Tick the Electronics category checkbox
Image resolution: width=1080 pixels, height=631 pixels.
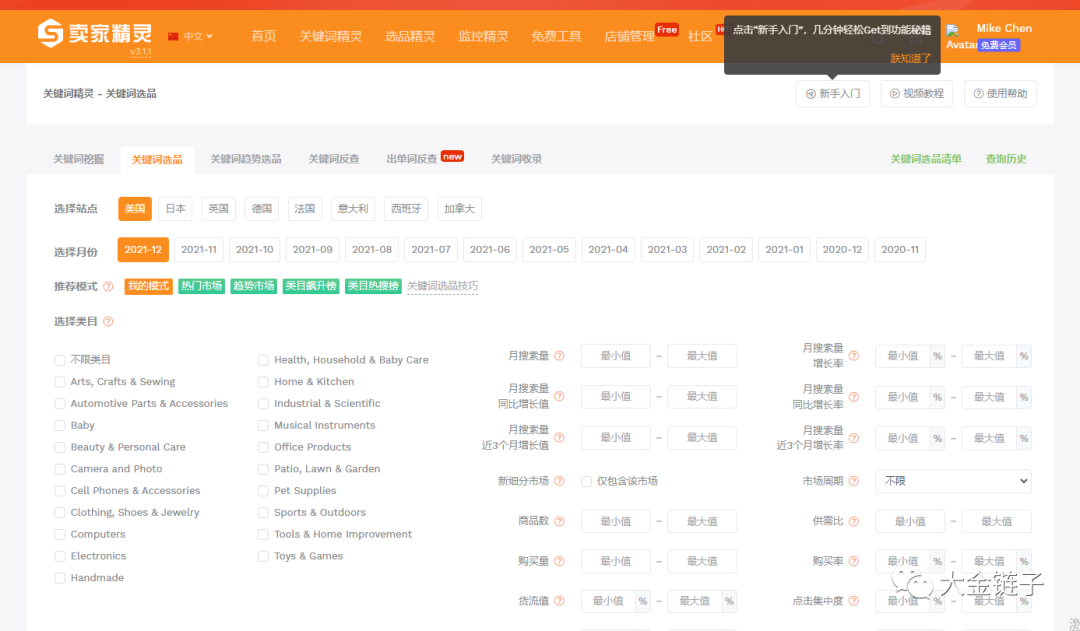tap(60, 556)
